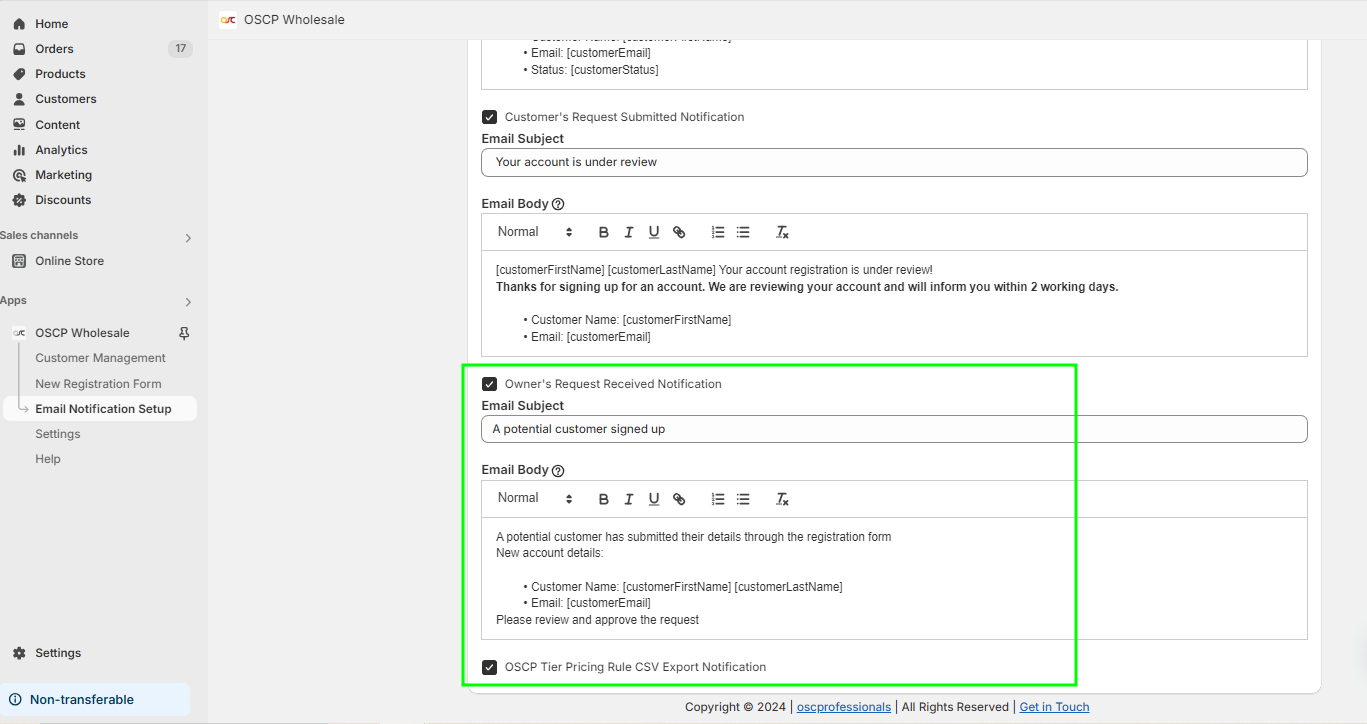The height and width of the screenshot is (724, 1367).
Task: Toggle bold formatting in the Email Body editor
Action: coord(603,498)
